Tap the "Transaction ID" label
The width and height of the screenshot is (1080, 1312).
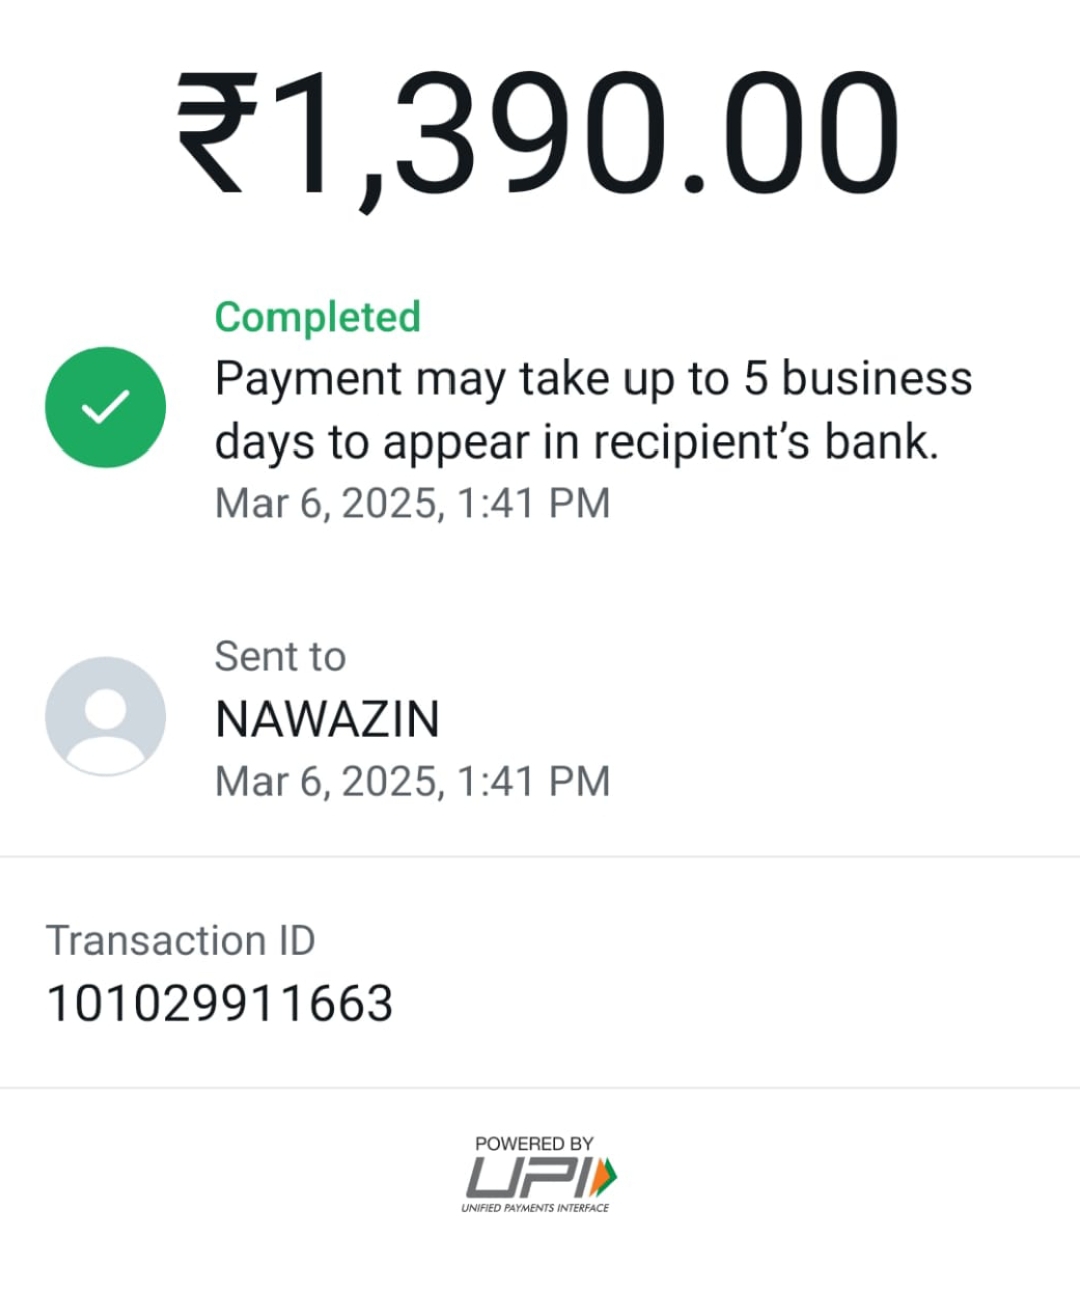(x=180, y=941)
